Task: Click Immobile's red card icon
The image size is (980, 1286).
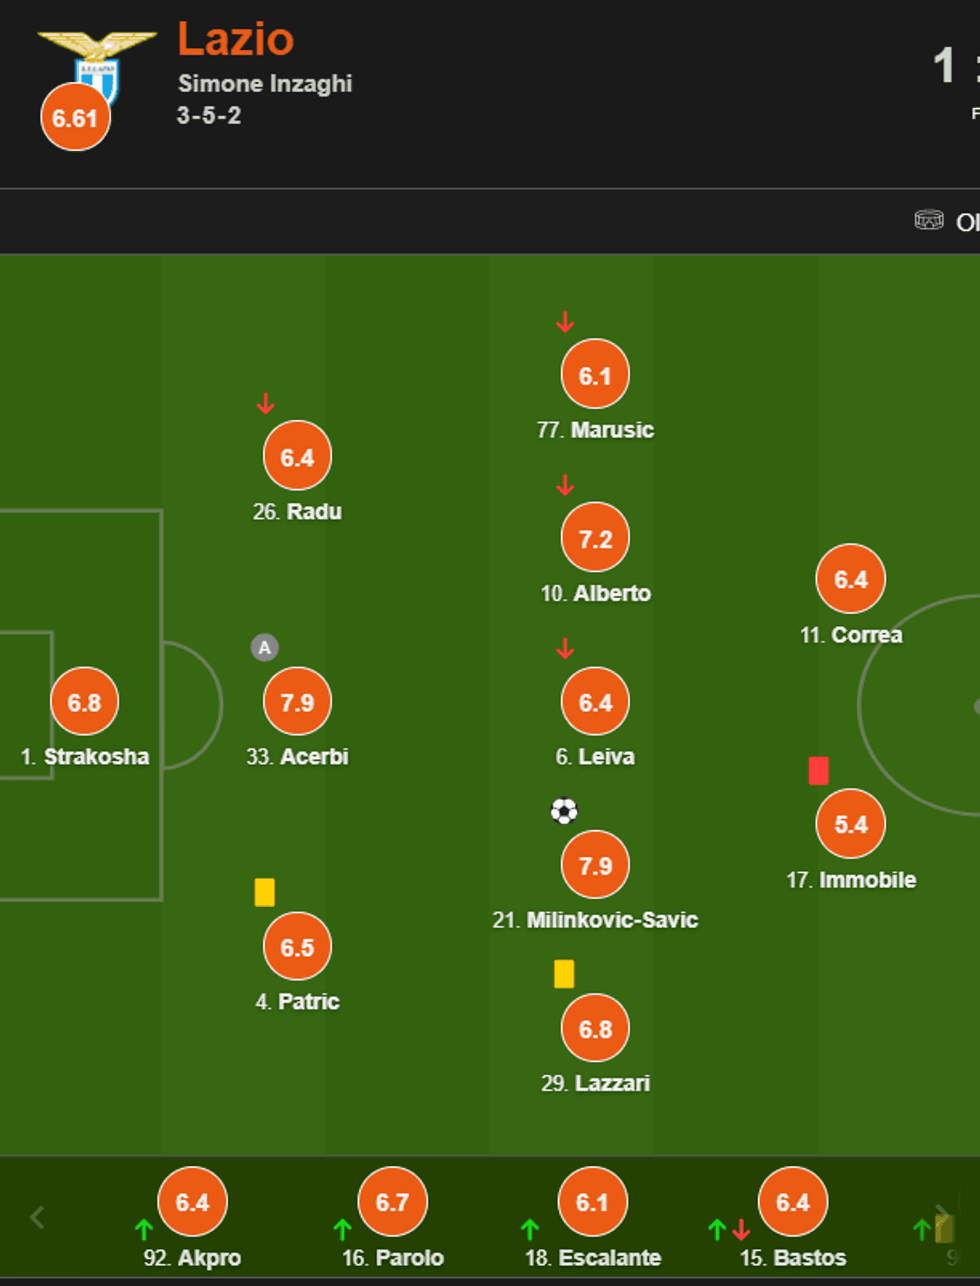Action: (x=818, y=771)
